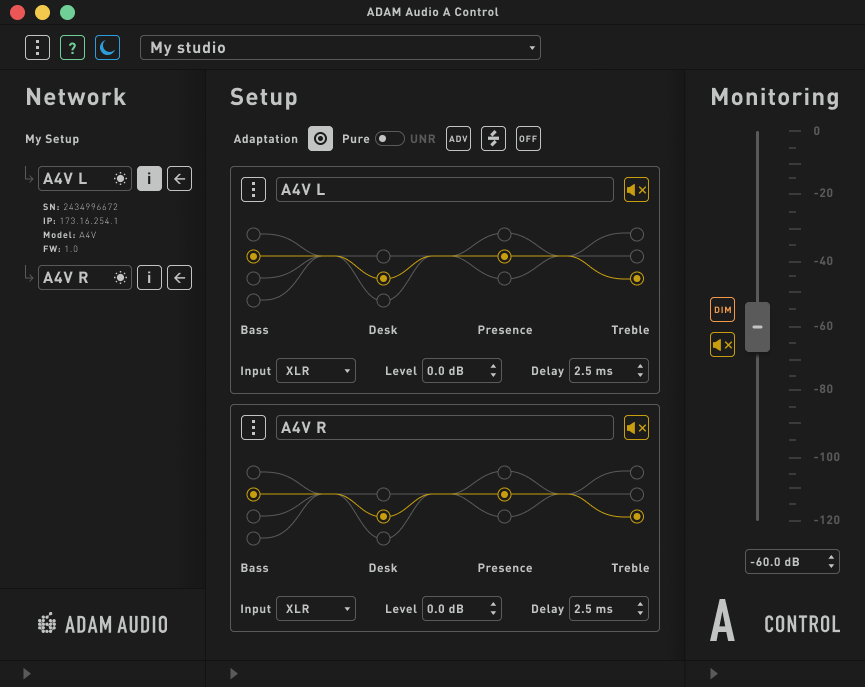865x687 pixels.
Task: Turn adaptation OFF
Action: [x=528, y=138]
